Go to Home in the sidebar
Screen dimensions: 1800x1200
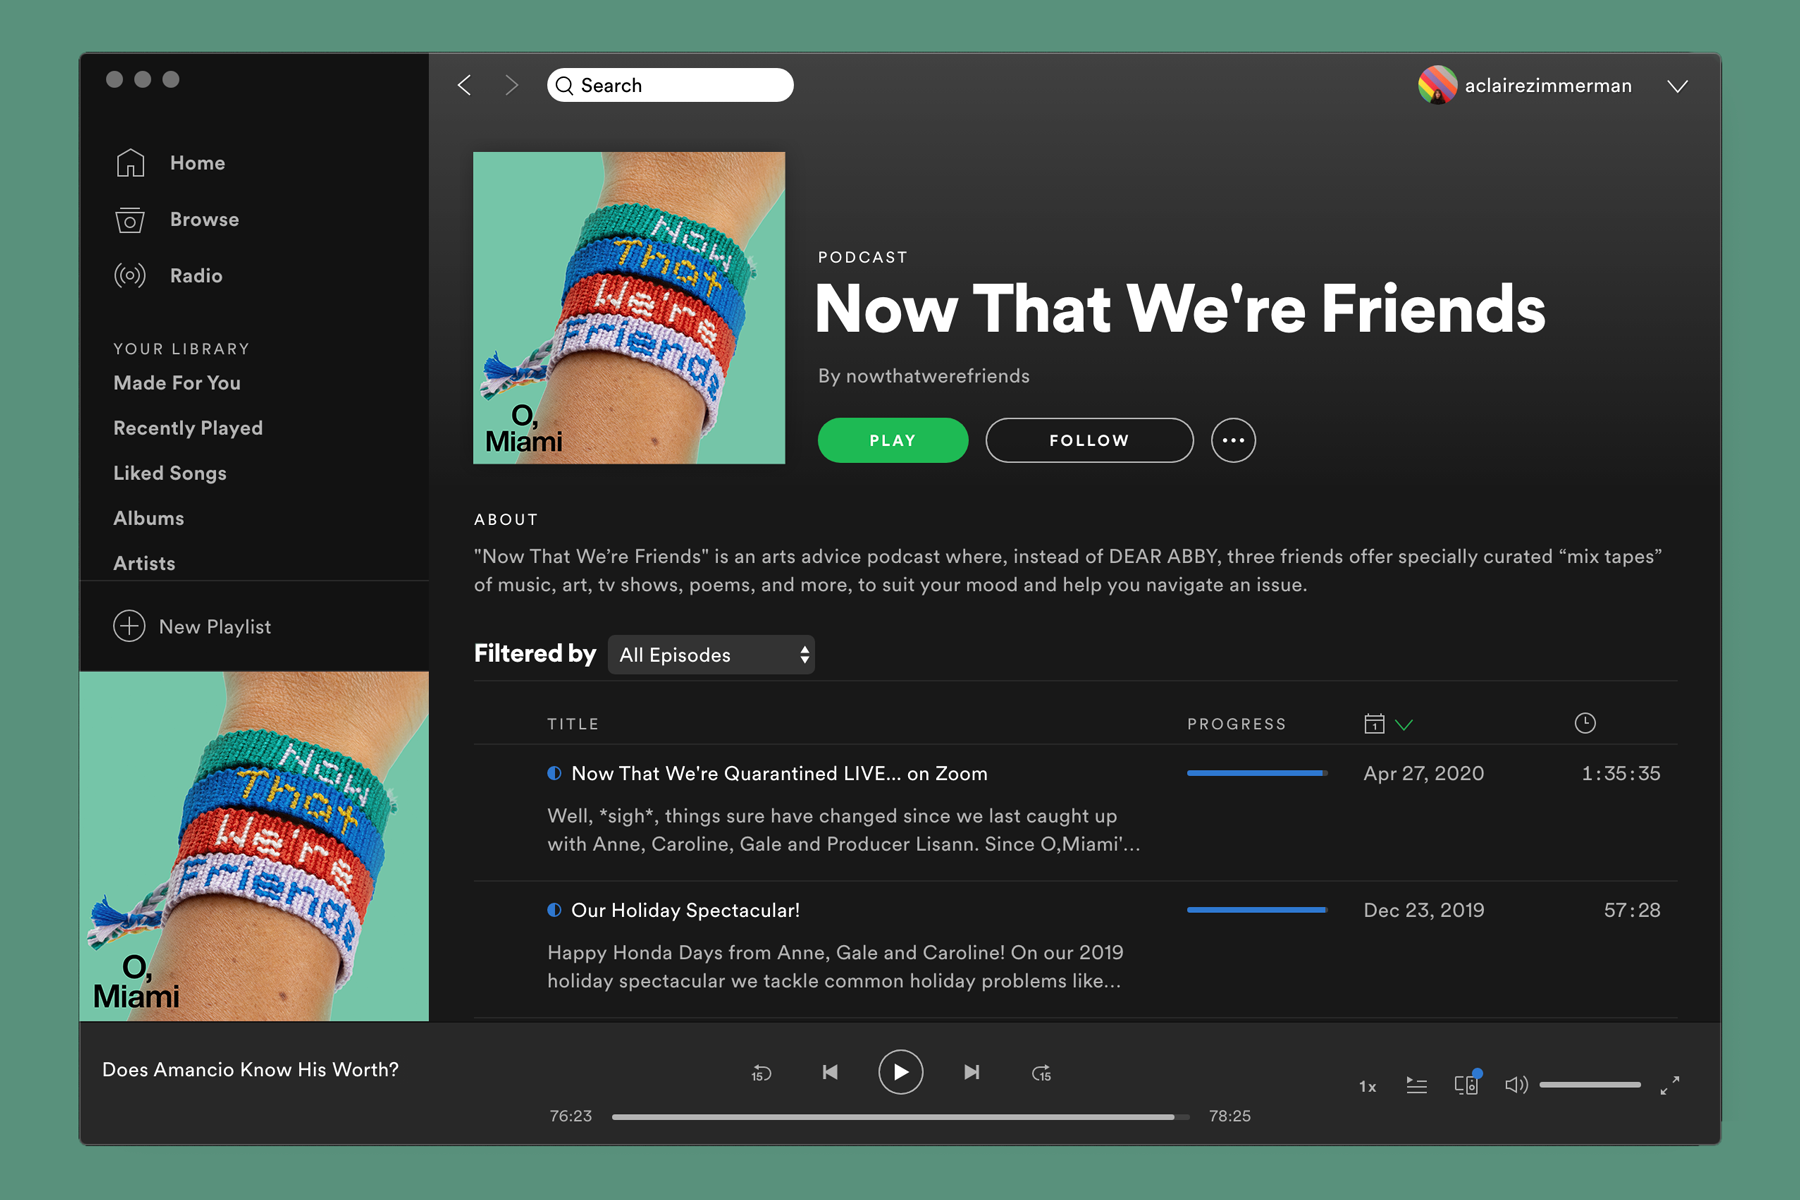pyautogui.click(x=197, y=163)
